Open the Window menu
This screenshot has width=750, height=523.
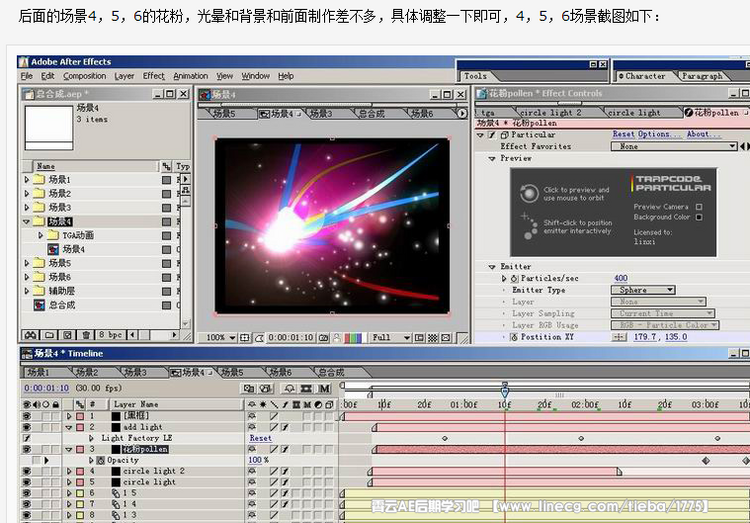click(x=255, y=76)
